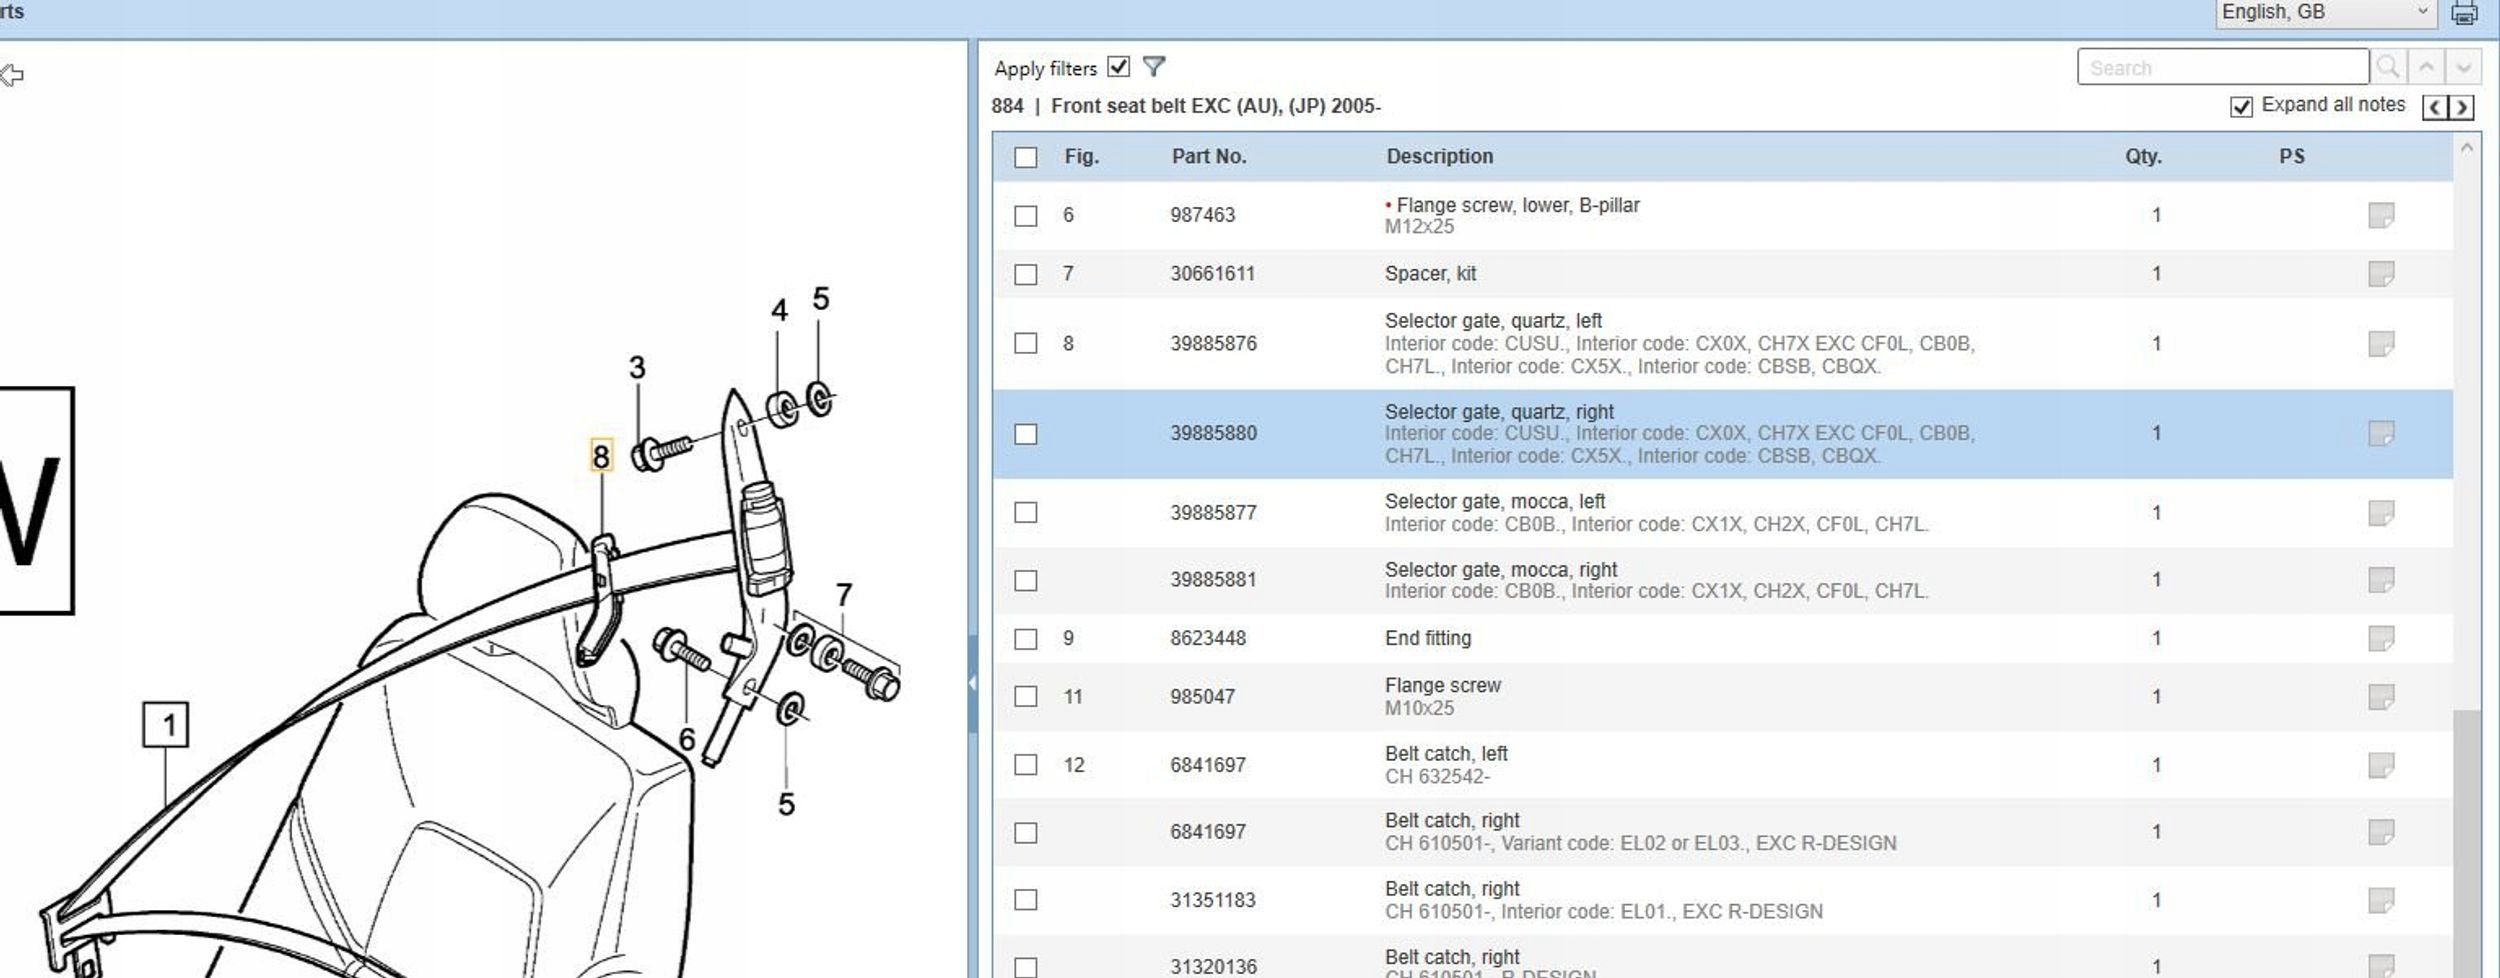Select 'Selector gate, mocca, left' description
Image resolution: width=2500 pixels, height=978 pixels.
point(1495,501)
